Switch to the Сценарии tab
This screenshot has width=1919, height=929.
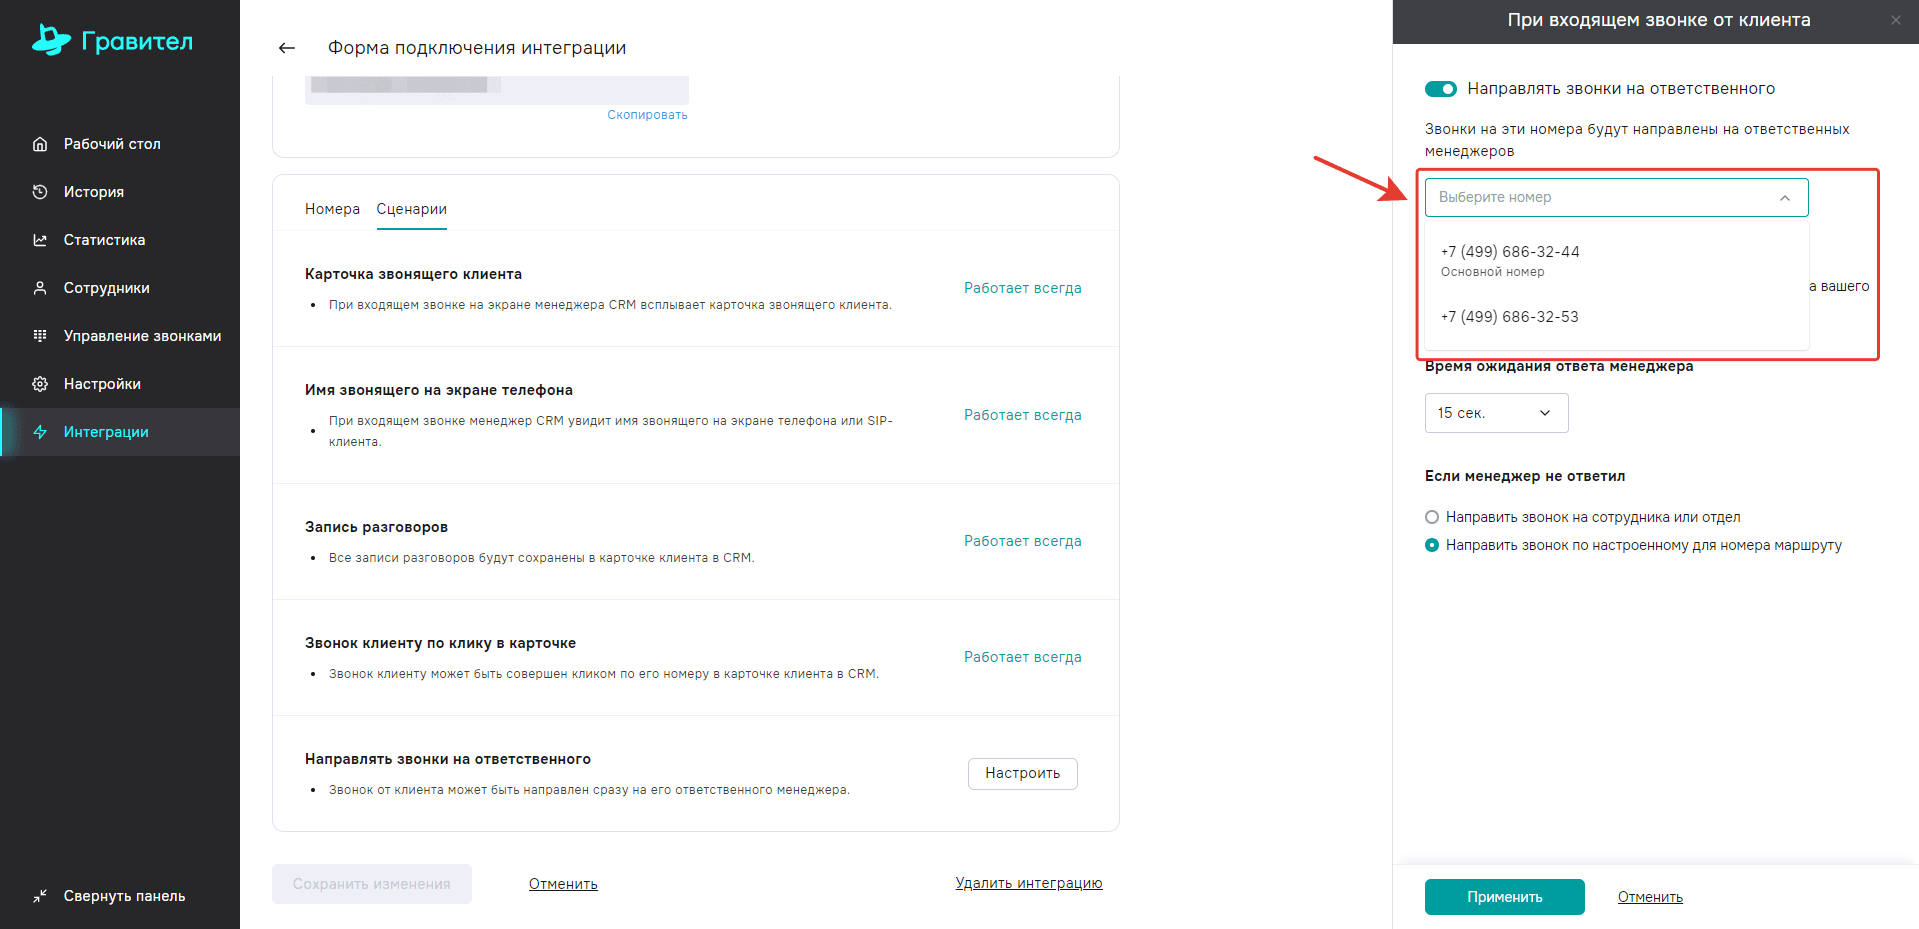[411, 209]
